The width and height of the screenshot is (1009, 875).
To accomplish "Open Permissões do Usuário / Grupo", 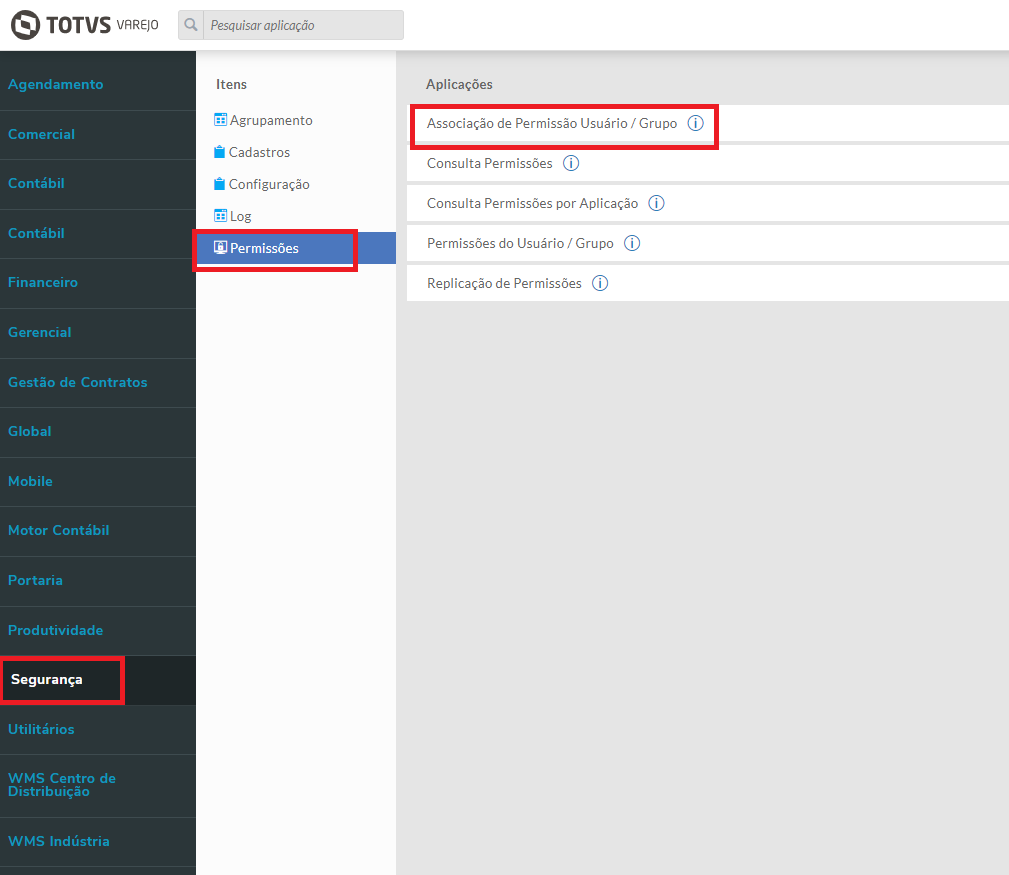I will (x=708, y=243).
